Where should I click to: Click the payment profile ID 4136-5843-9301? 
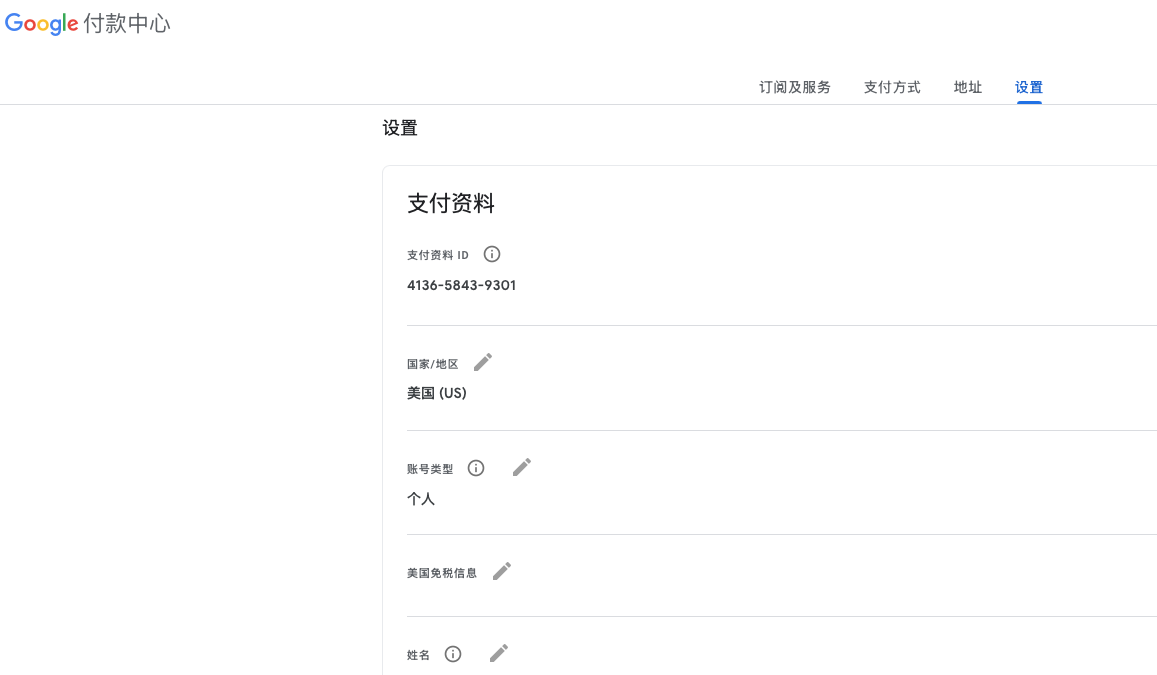click(461, 285)
